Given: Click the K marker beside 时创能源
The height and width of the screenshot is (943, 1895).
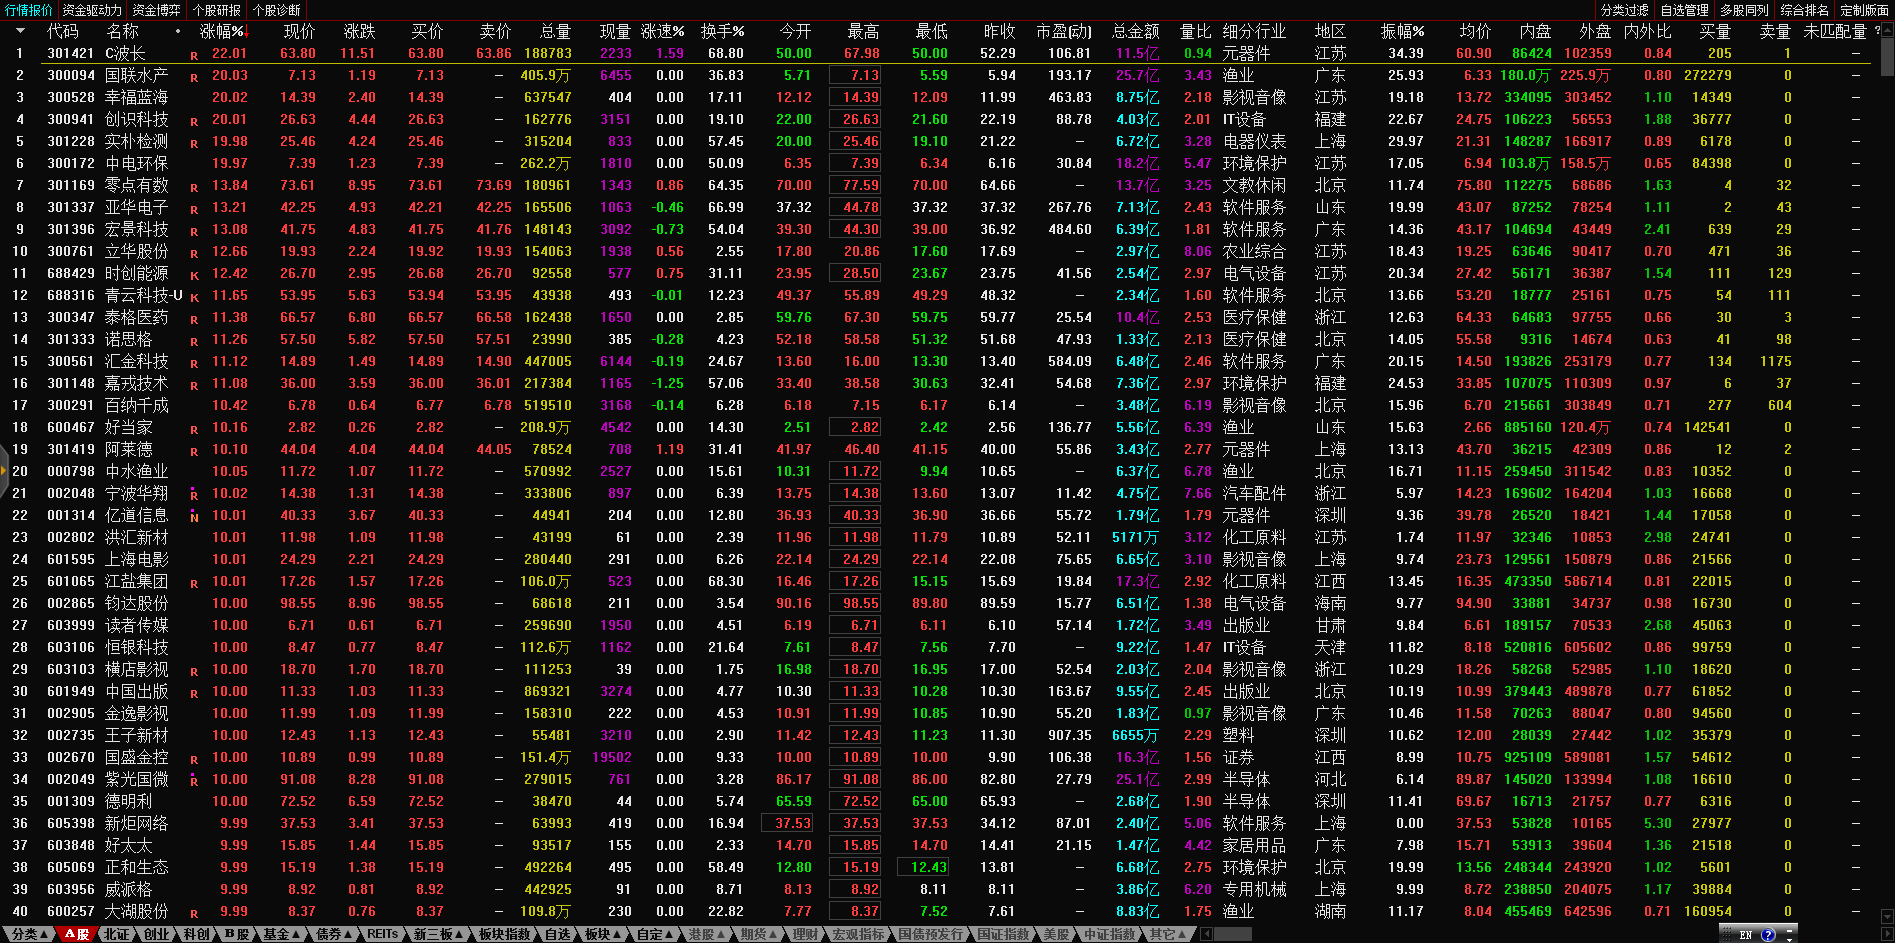Looking at the screenshot, I should (194, 275).
